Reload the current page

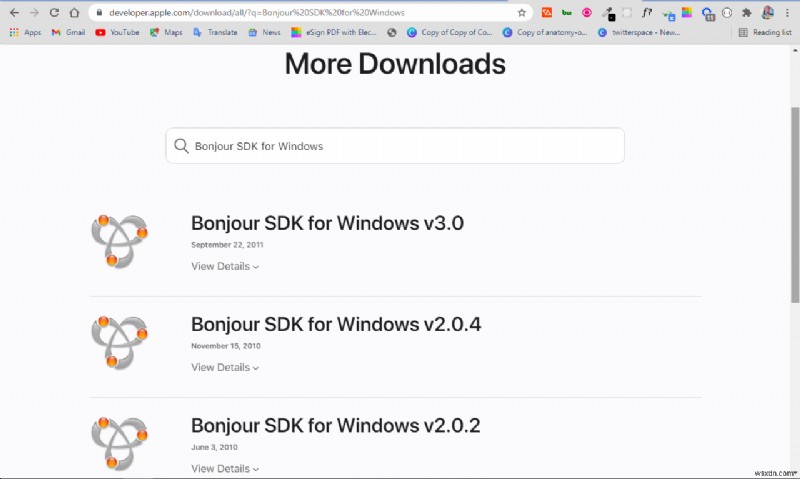54,13
